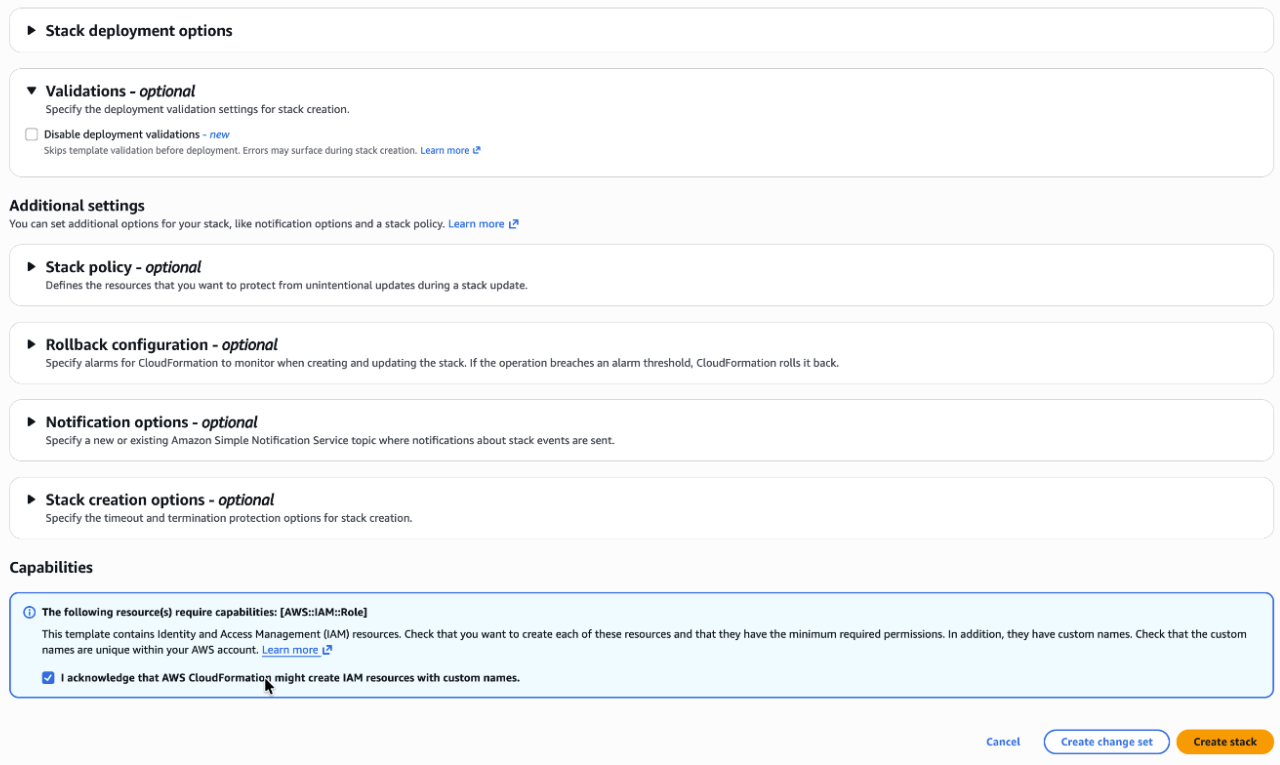Click the Additional settings heading text
This screenshot has height=765, width=1280.
tap(77, 206)
